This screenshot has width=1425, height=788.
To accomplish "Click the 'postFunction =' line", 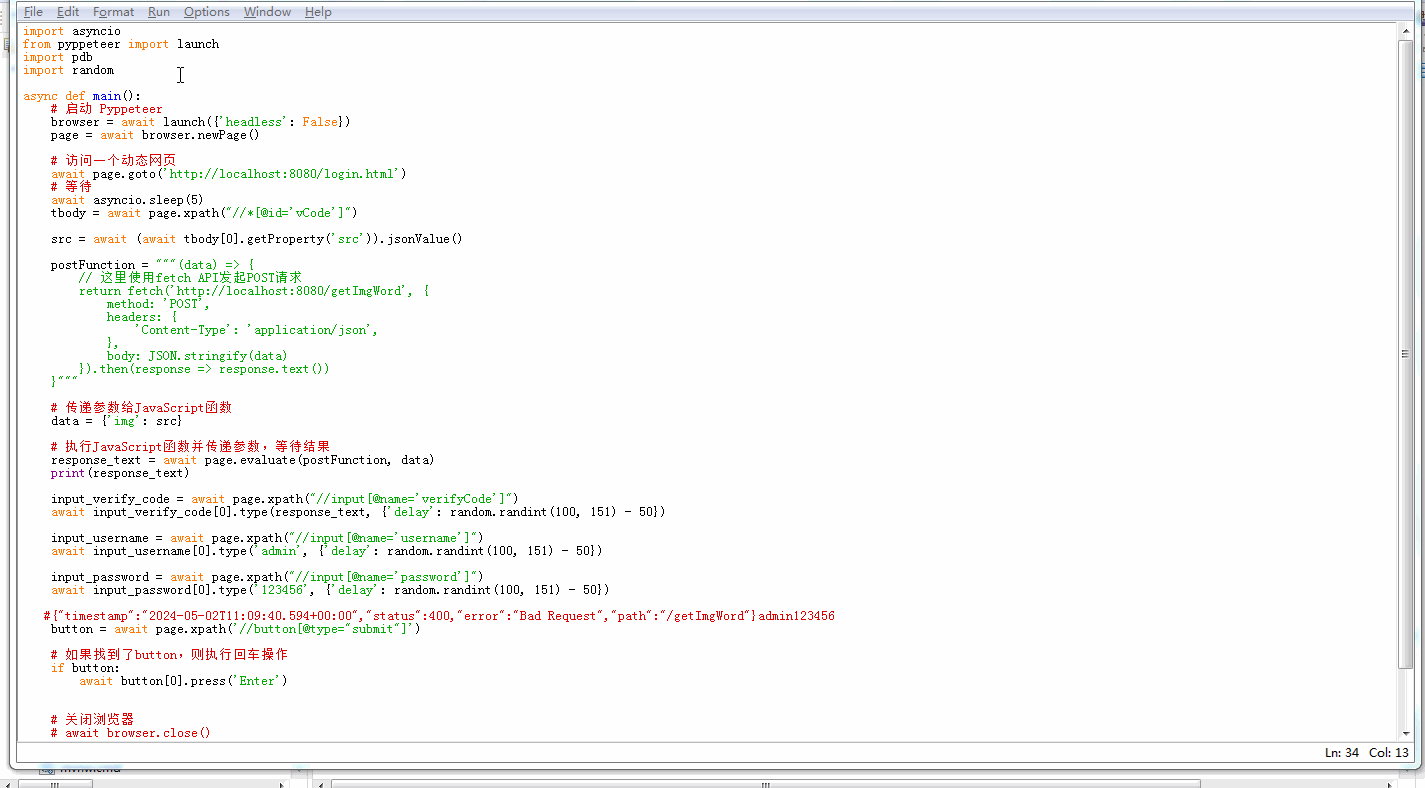I will pos(152,265).
